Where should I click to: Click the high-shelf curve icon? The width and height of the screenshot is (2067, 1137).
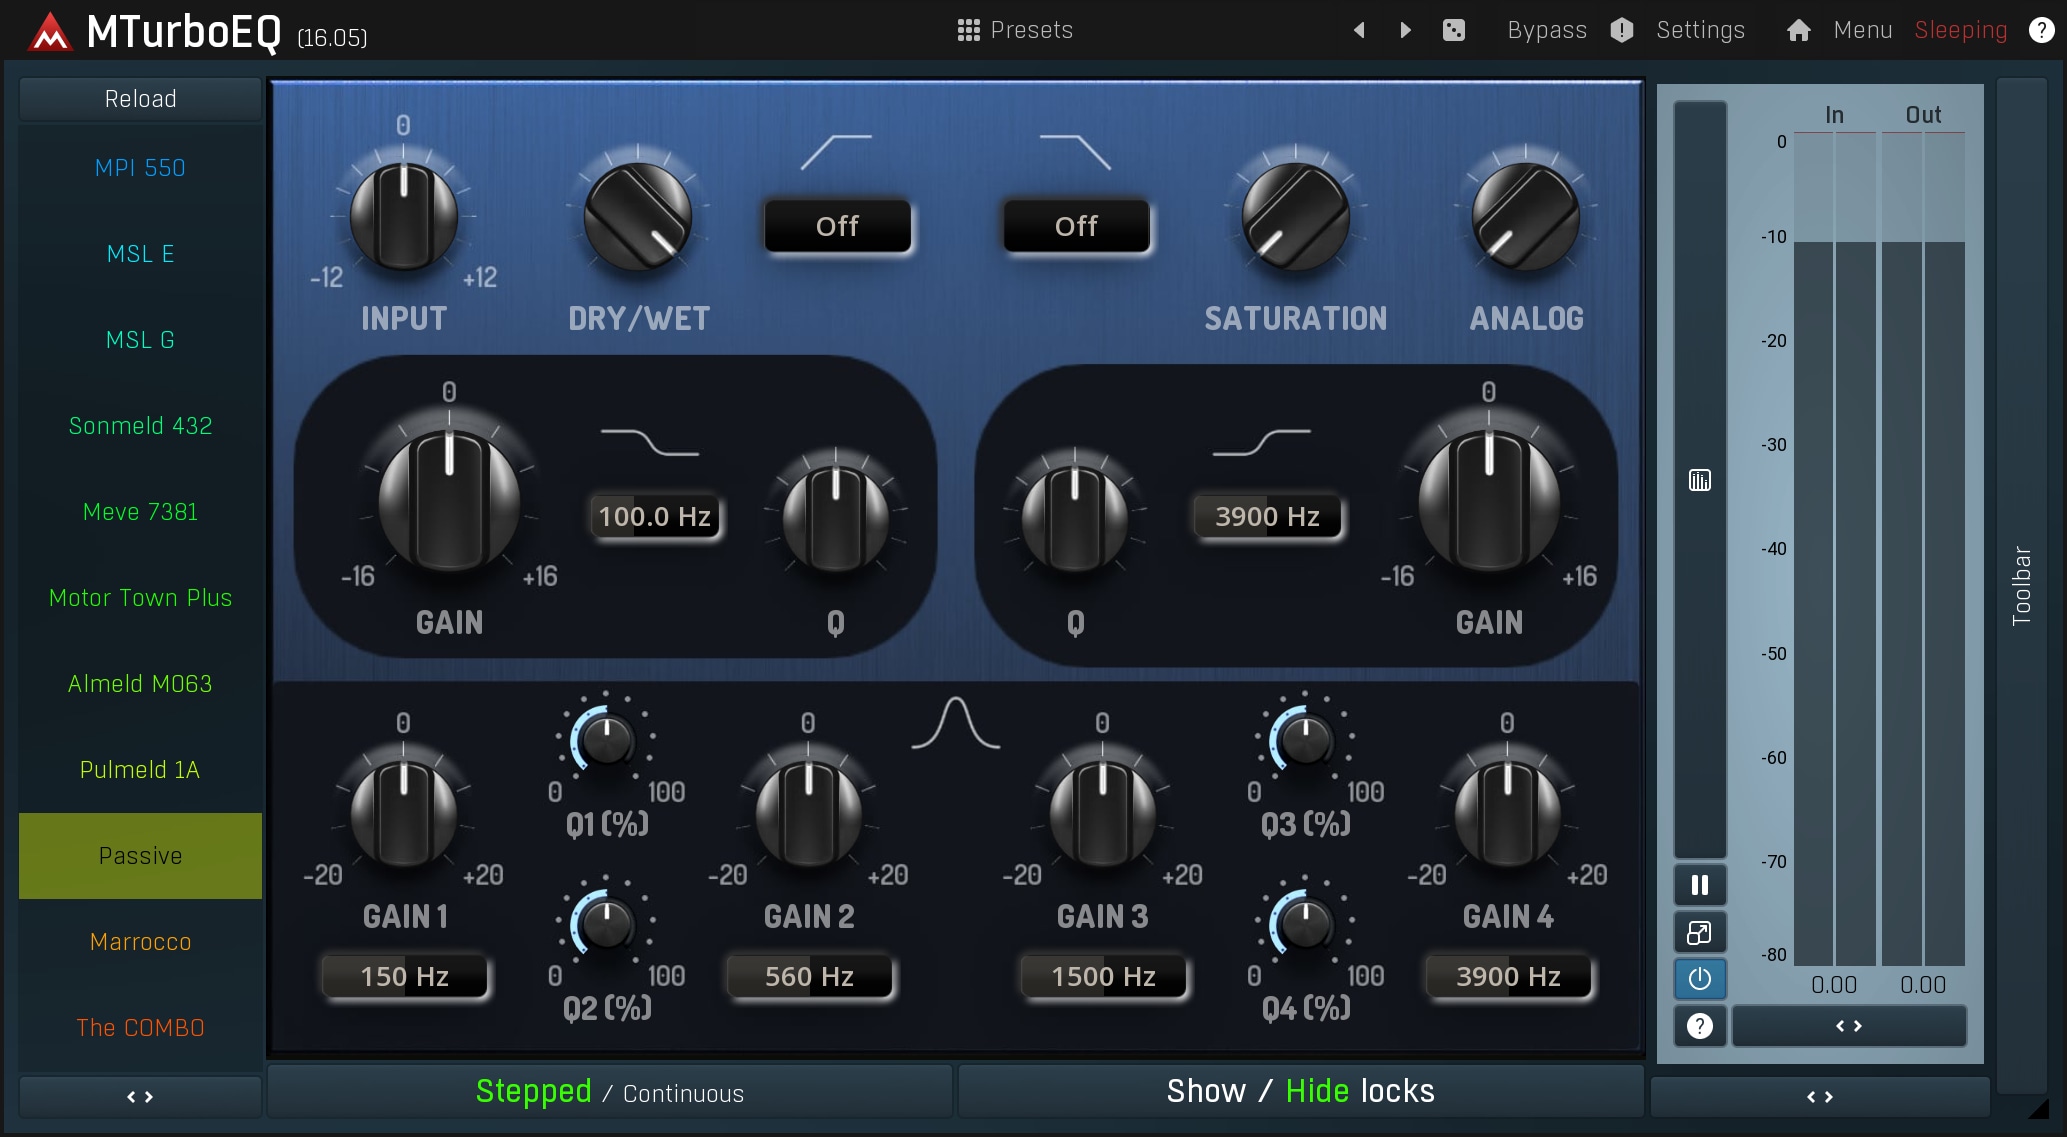click(x=1262, y=442)
